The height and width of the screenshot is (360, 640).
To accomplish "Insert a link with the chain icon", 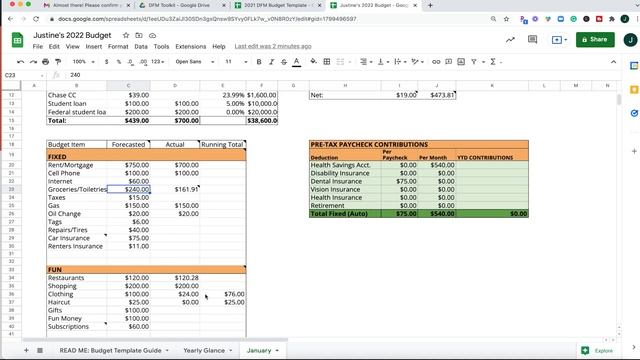I will pos(436,62).
